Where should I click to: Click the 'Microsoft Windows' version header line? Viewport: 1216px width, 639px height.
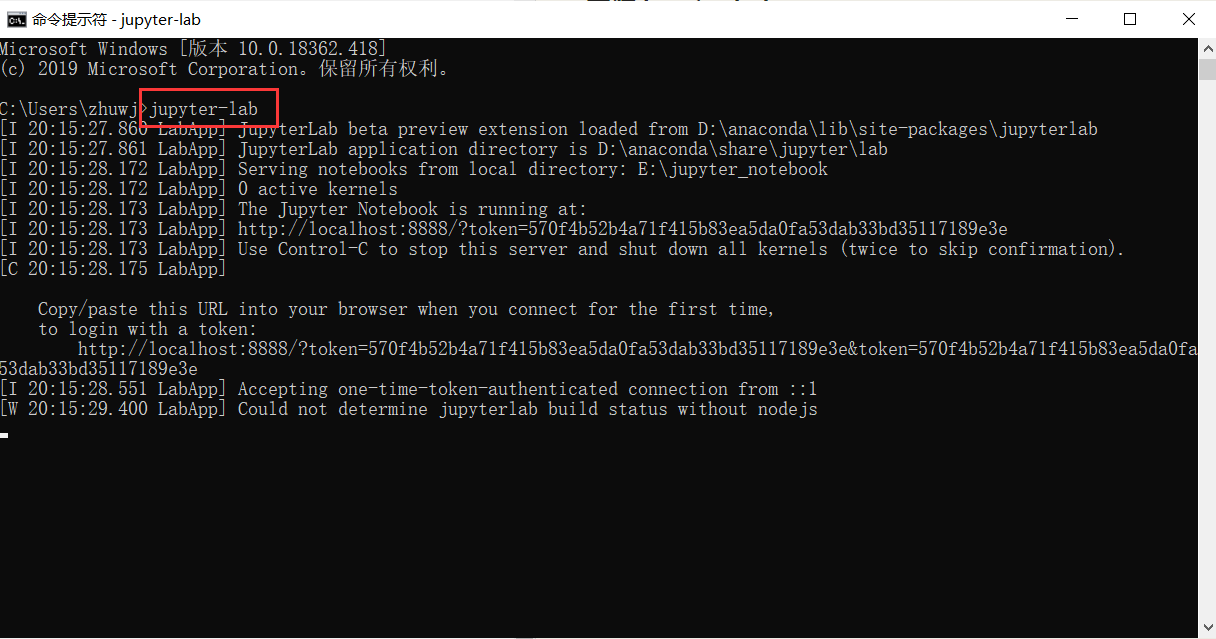[193, 49]
